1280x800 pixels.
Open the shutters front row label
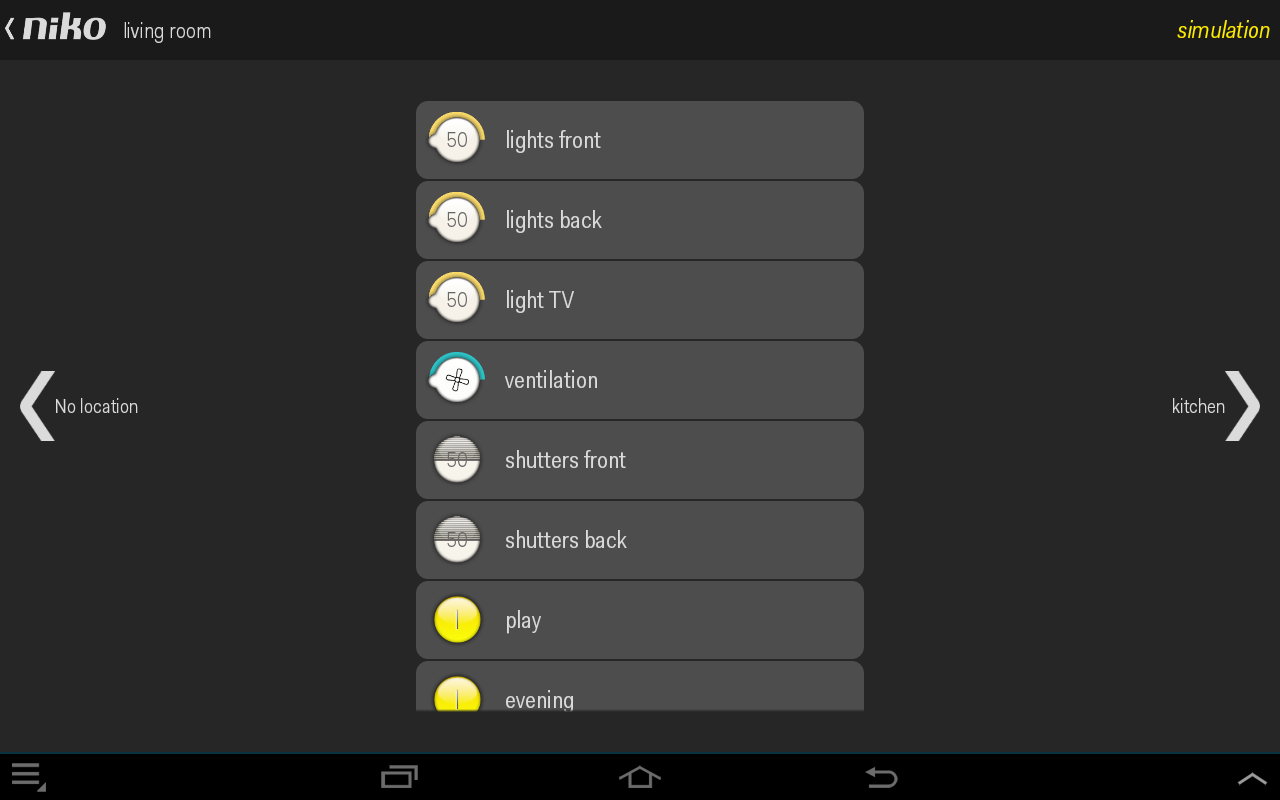(x=565, y=460)
